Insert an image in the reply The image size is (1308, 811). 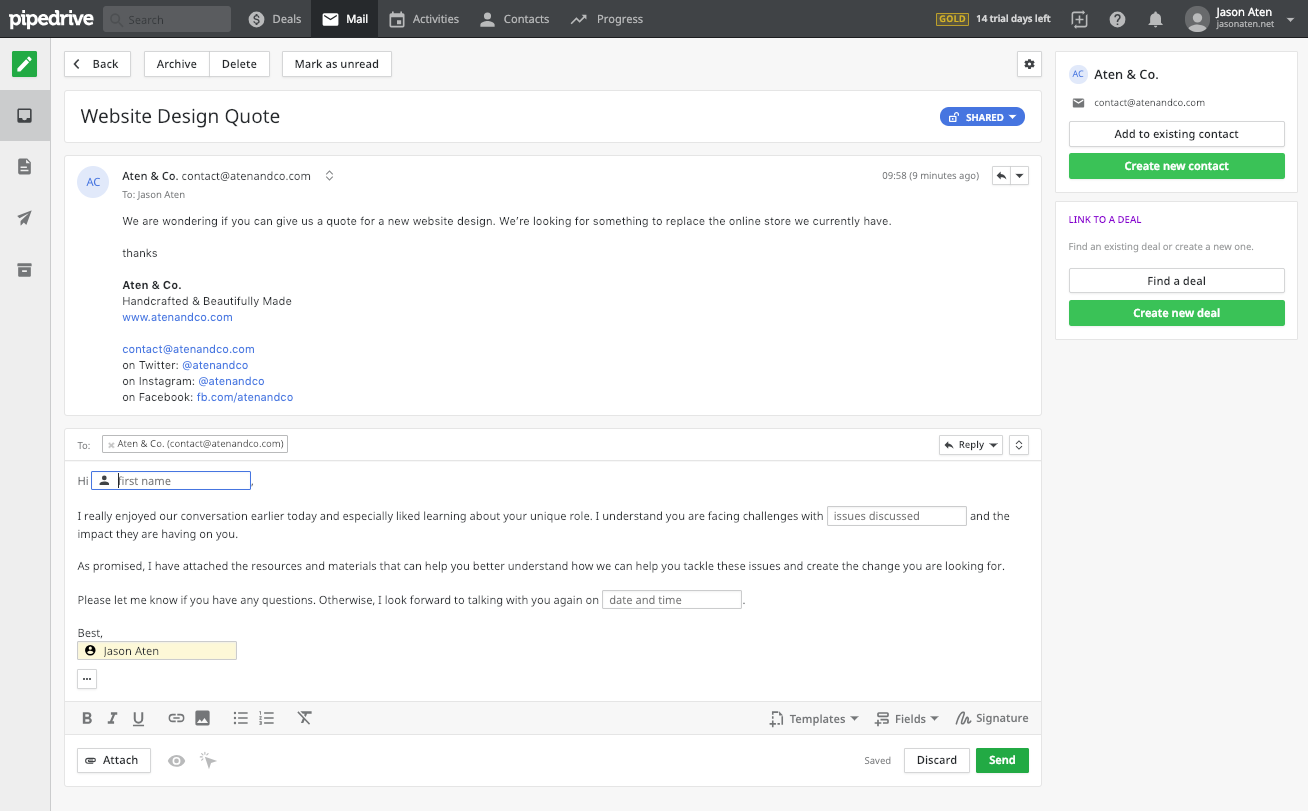click(x=202, y=718)
